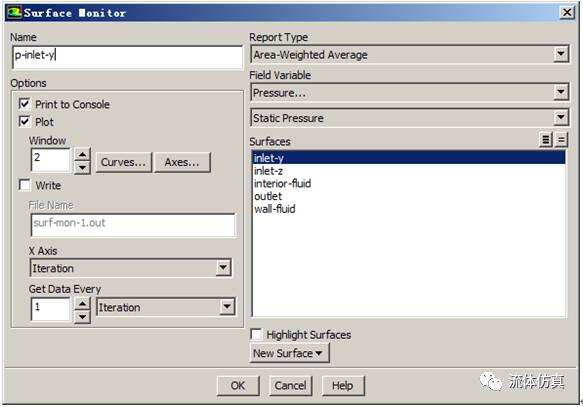The height and width of the screenshot is (407, 583).
Task: Open the Curves settings button
Action: 124,162
